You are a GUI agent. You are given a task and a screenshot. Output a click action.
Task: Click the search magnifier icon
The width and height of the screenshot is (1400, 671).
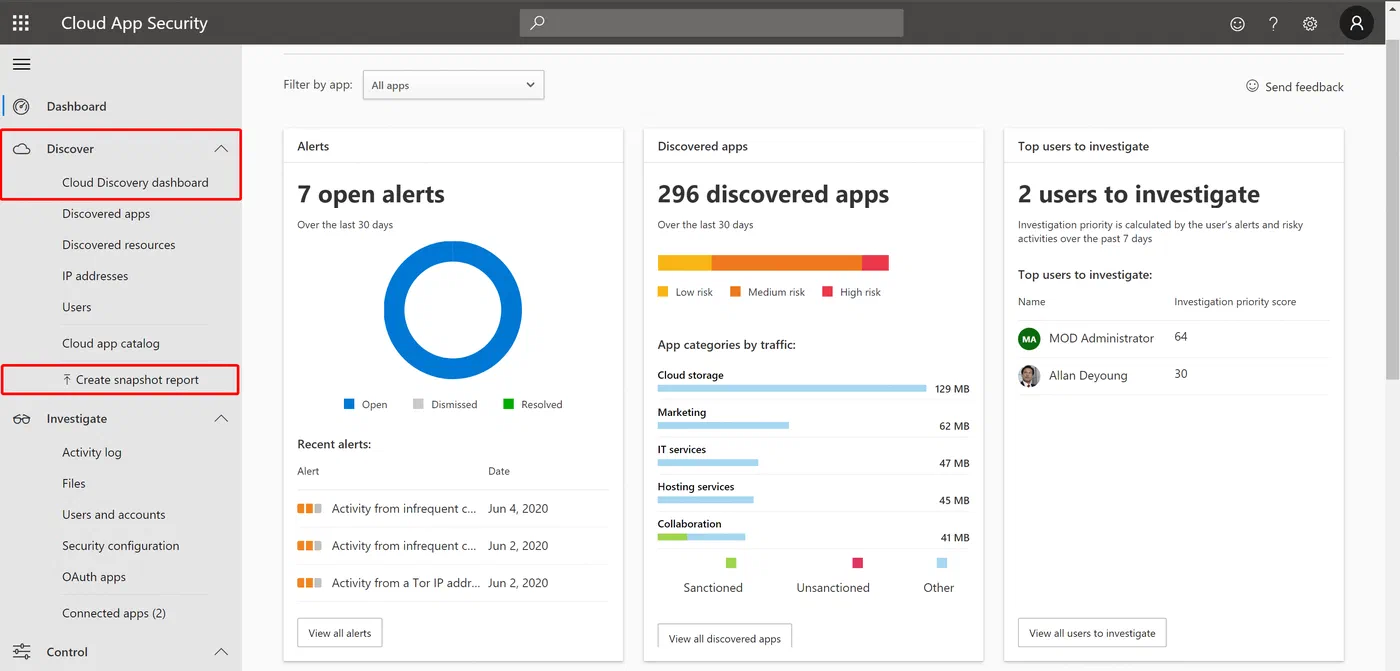(x=538, y=23)
